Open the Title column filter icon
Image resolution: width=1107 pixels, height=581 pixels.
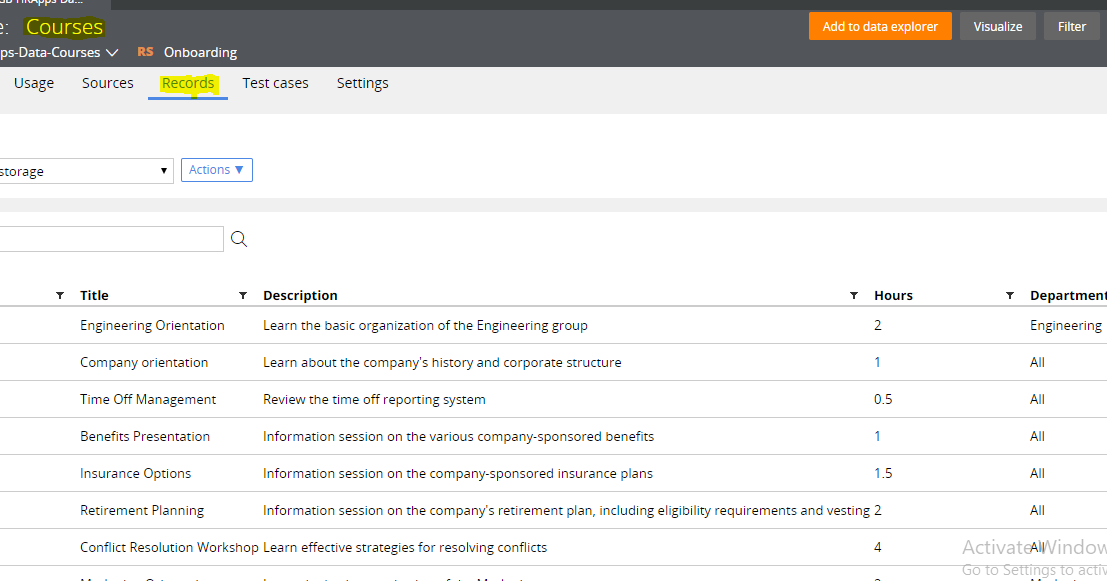pyautogui.click(x=242, y=295)
